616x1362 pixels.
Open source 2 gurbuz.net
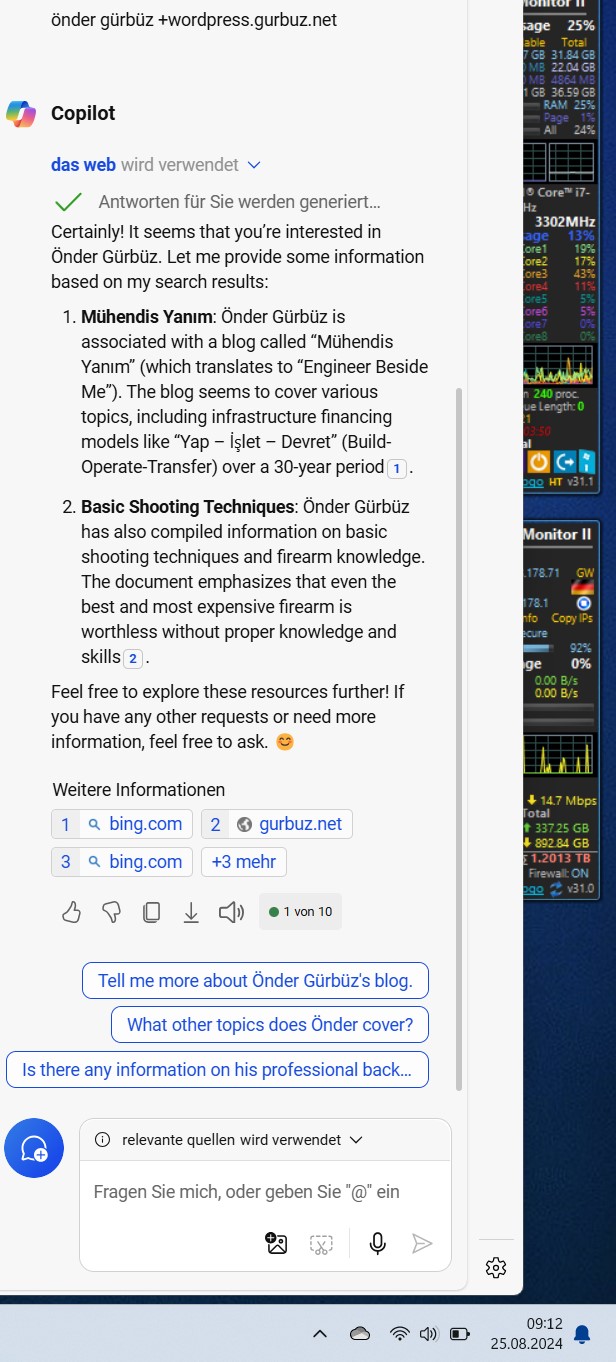pos(277,824)
